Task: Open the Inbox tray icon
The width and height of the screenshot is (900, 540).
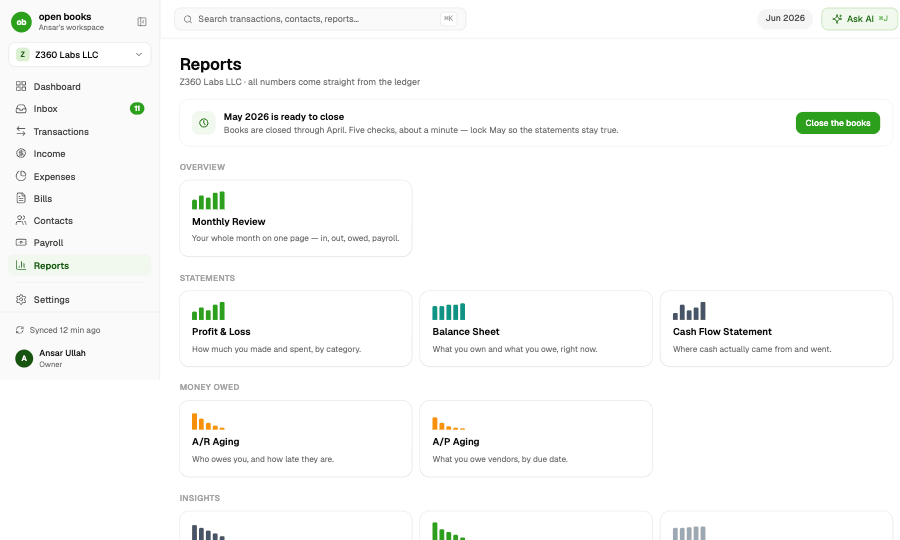Action: [21, 108]
